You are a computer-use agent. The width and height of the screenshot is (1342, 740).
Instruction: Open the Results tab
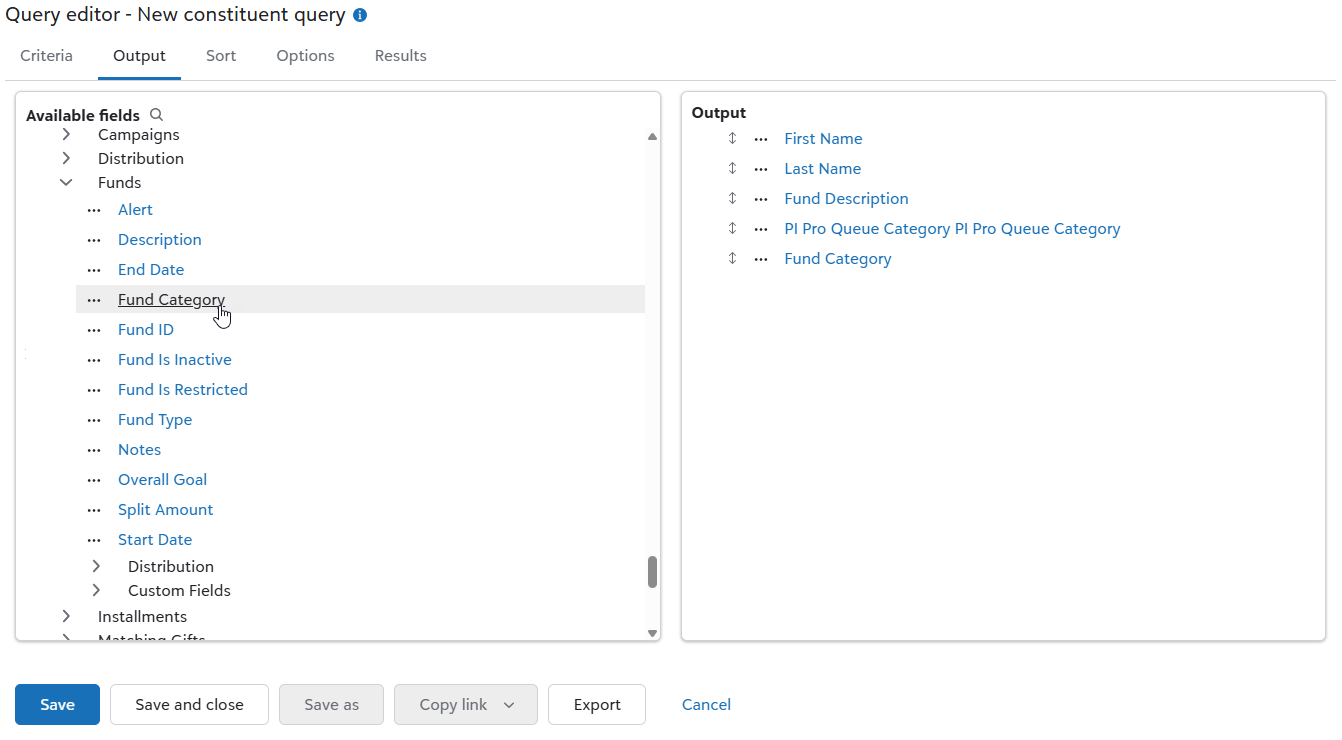400,55
